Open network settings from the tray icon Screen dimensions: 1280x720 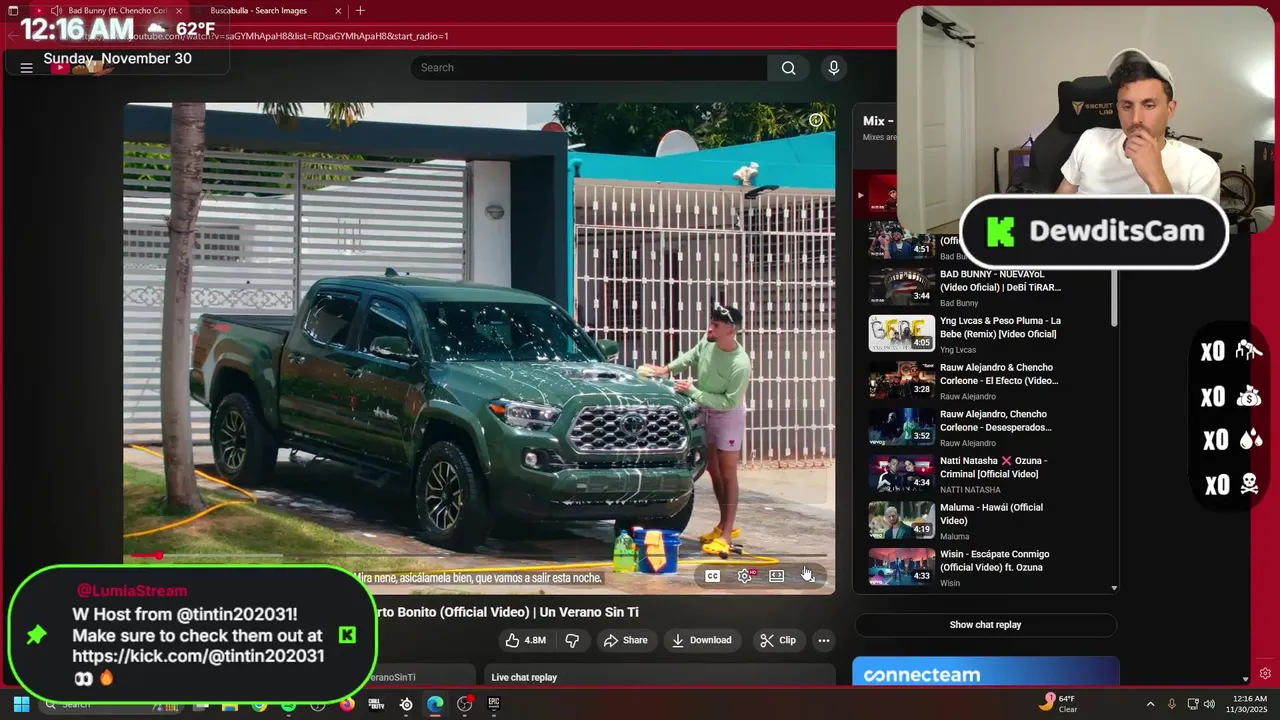[x=1192, y=704]
